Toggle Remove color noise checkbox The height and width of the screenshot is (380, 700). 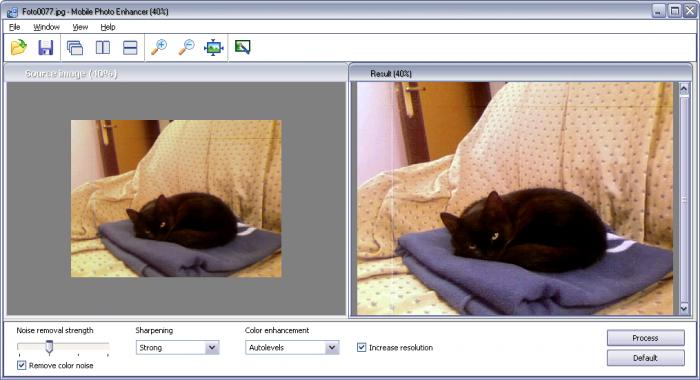tap(21, 365)
